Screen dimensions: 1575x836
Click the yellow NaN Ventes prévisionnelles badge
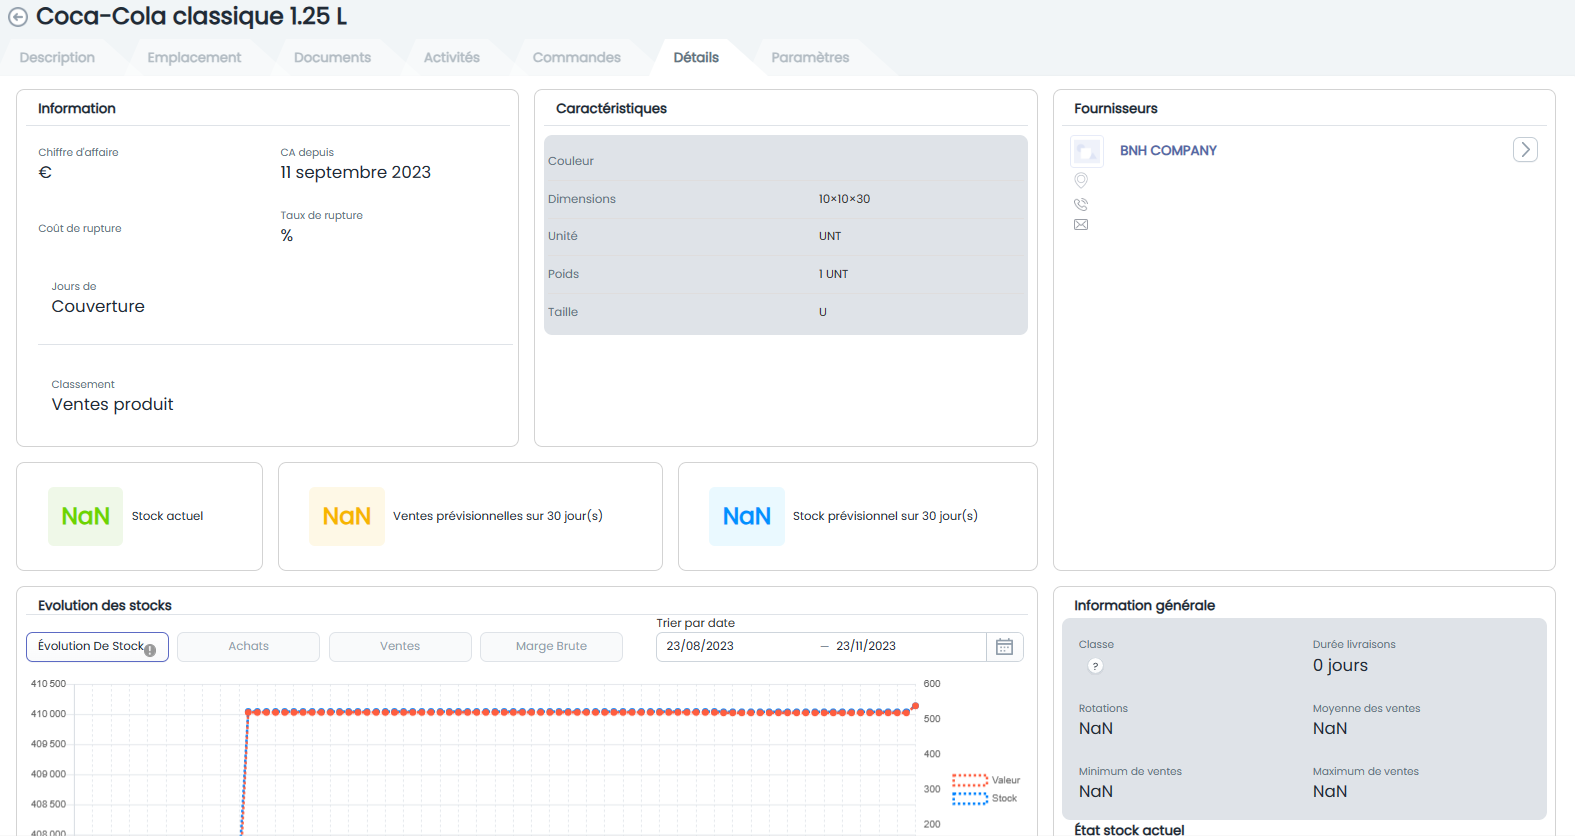click(347, 516)
